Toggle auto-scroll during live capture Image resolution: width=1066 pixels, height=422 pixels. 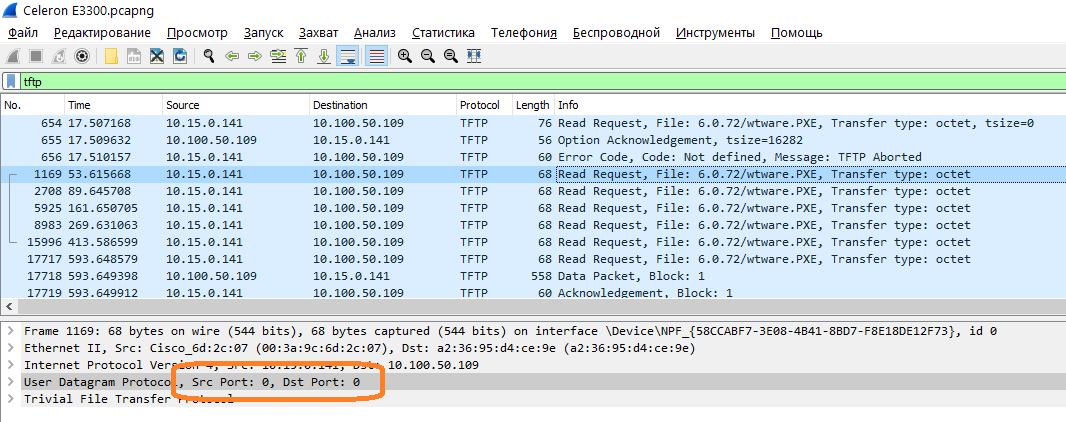pyautogui.click(x=348, y=56)
